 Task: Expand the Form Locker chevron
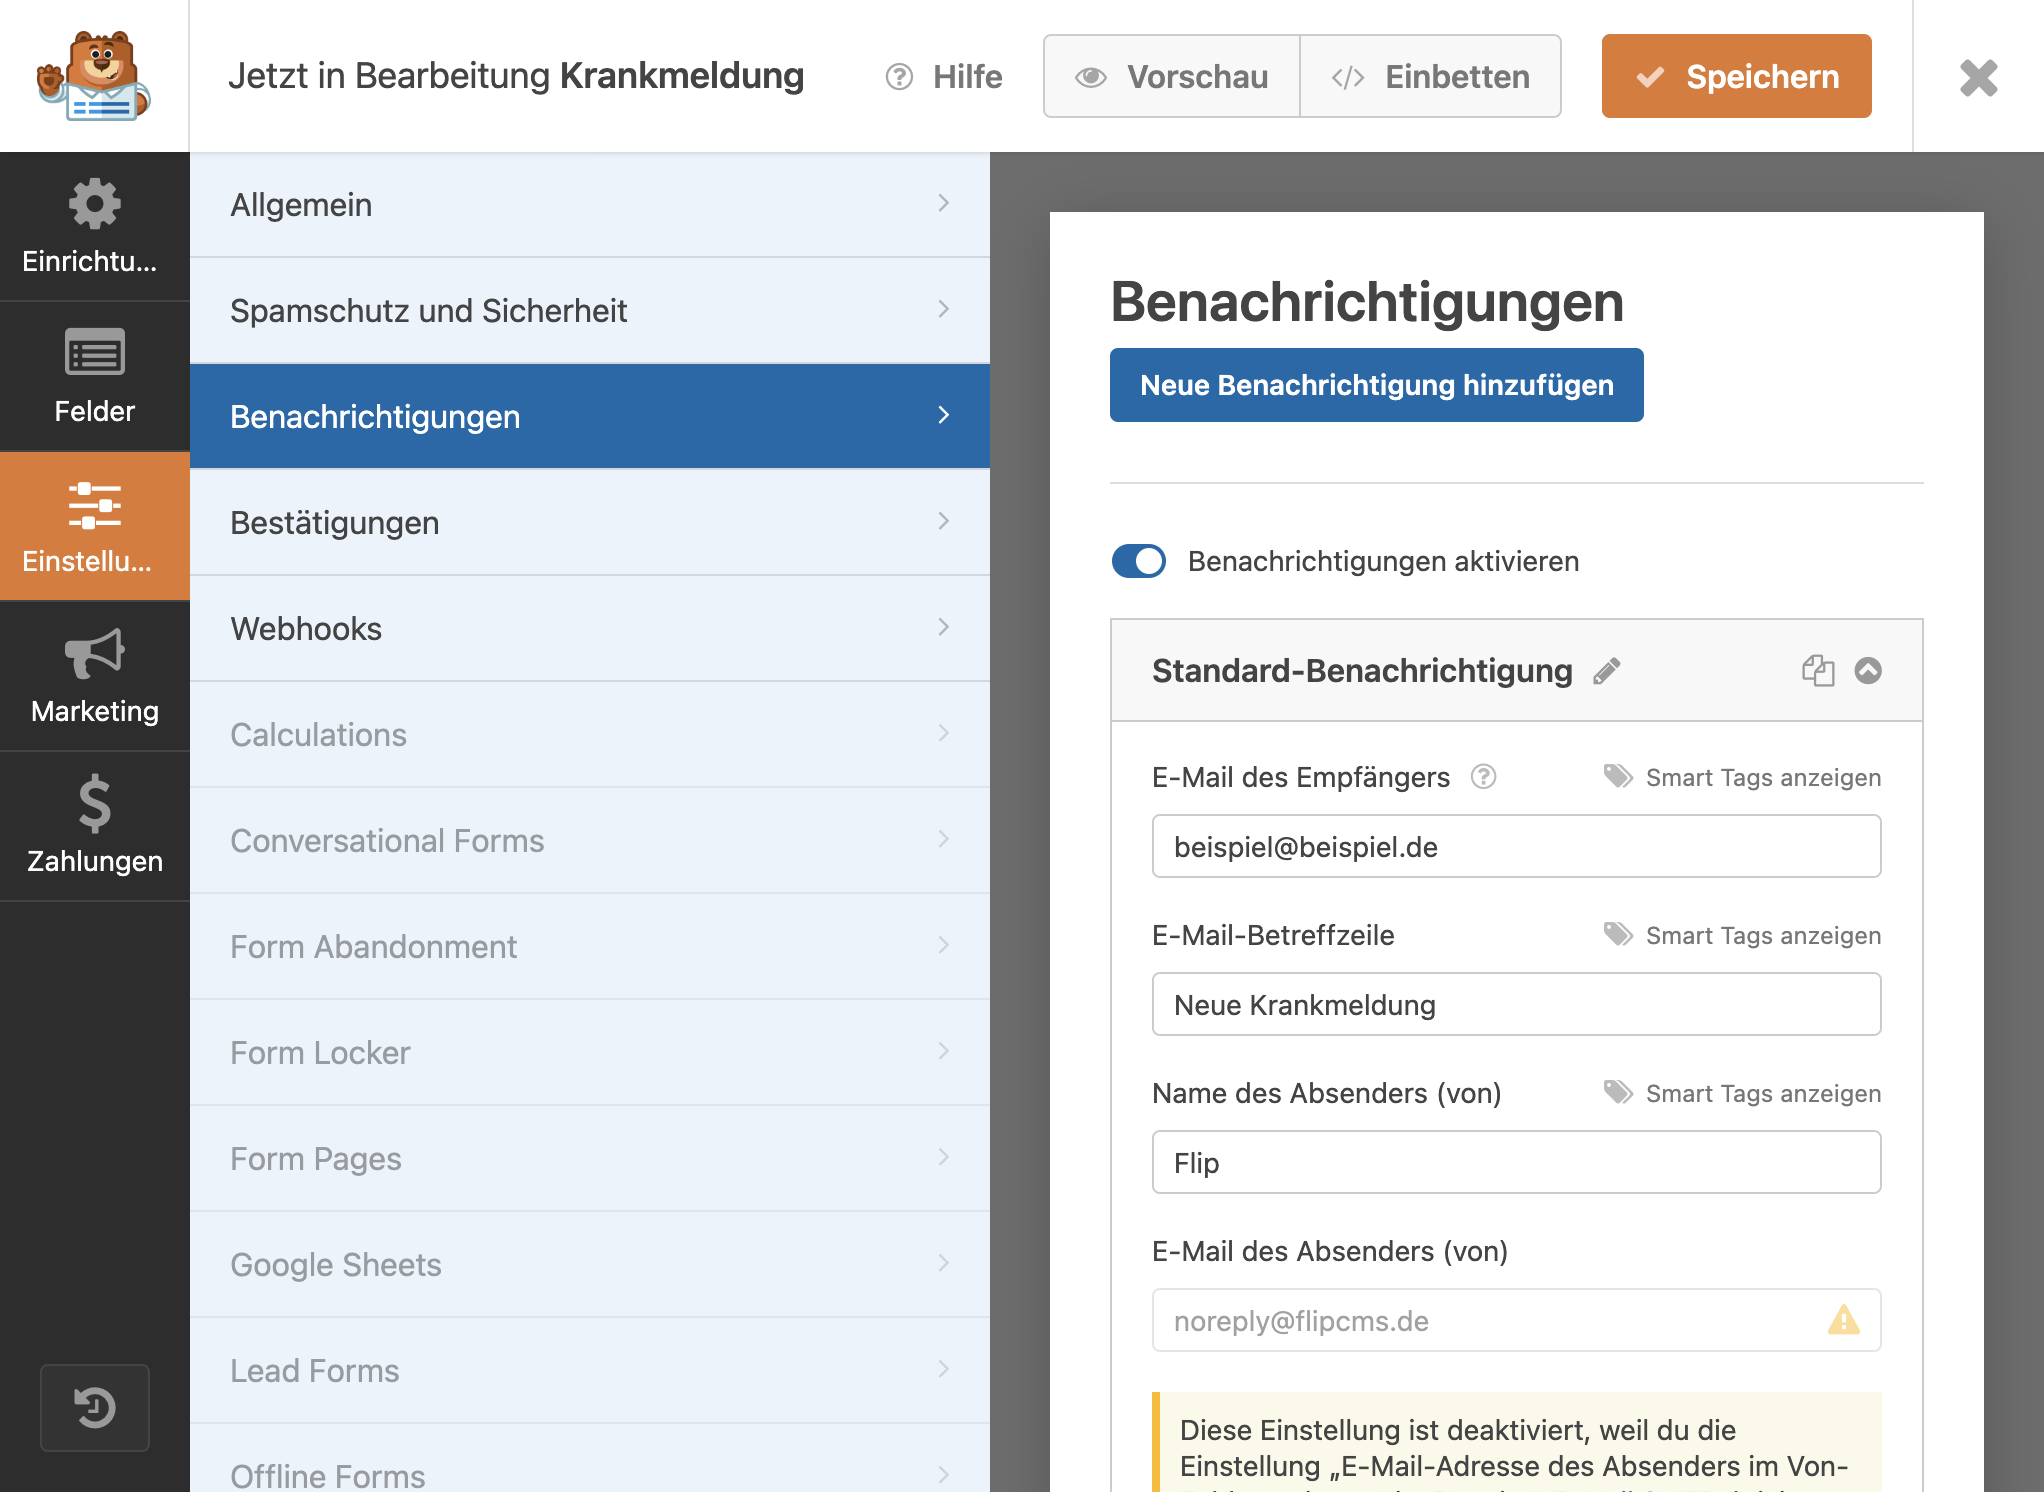coord(943,1051)
